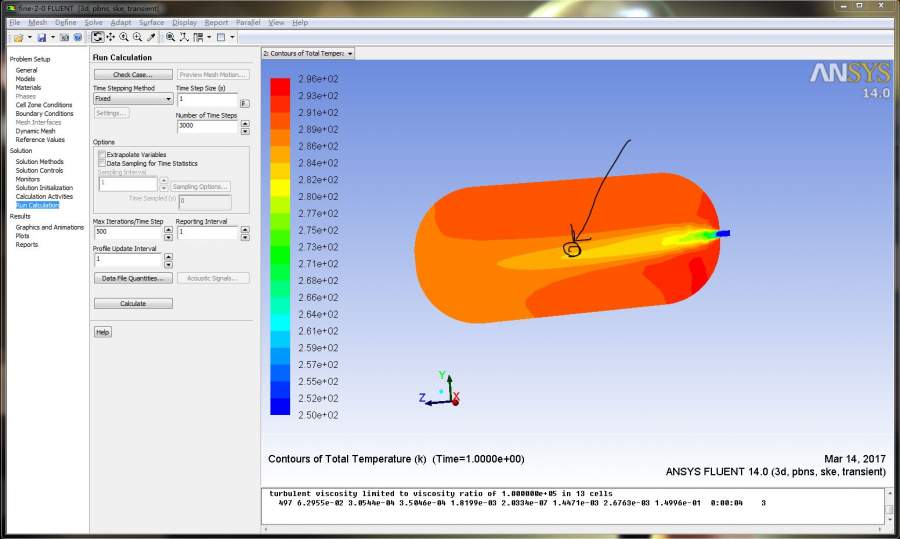Select the zoom in magnifier tool
This screenshot has width=900, height=539.
click(x=124, y=37)
